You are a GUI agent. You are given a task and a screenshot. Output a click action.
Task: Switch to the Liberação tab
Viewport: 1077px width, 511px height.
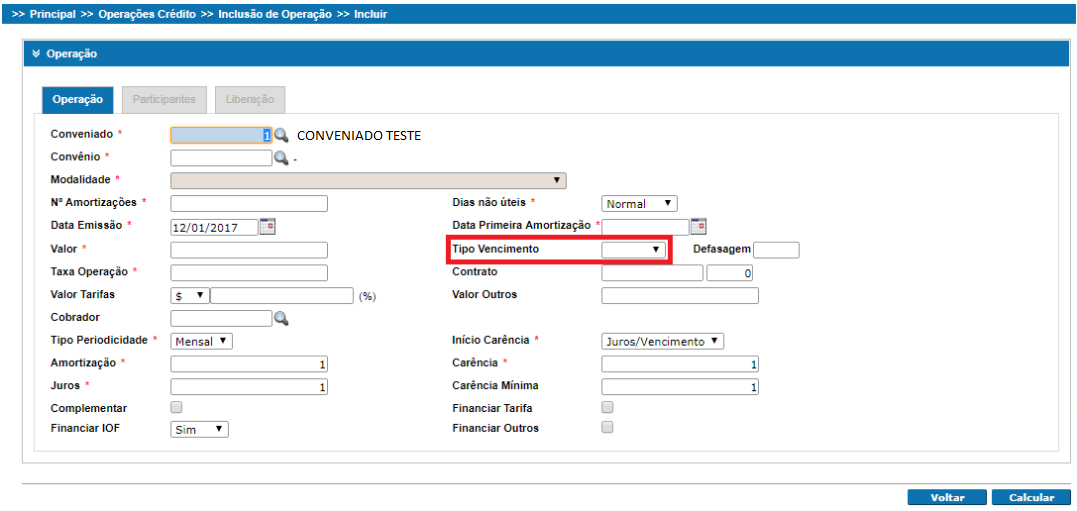[250, 100]
